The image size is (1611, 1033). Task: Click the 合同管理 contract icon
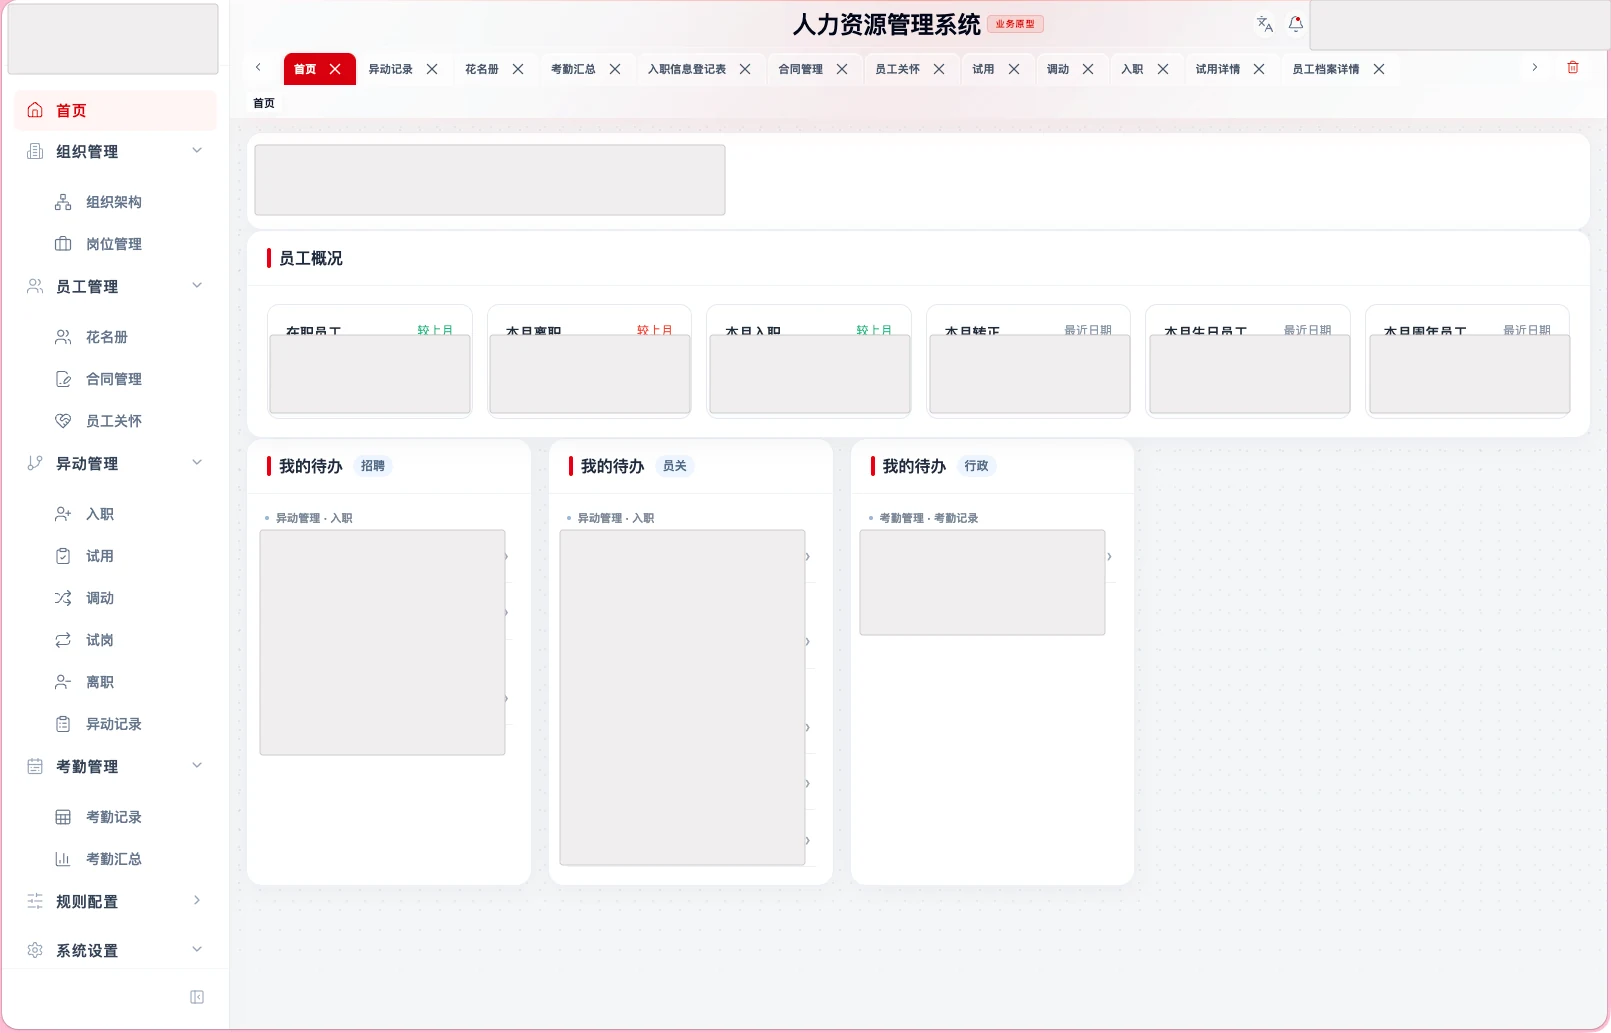click(63, 379)
